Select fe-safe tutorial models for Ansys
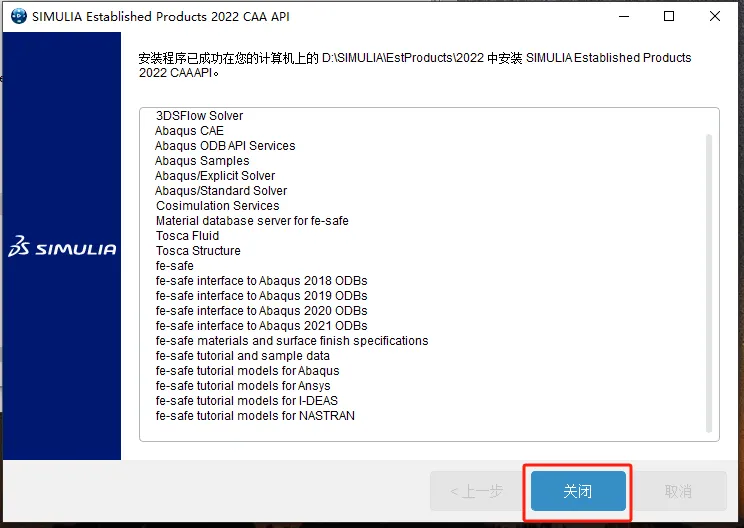The image size is (744, 528). (243, 386)
